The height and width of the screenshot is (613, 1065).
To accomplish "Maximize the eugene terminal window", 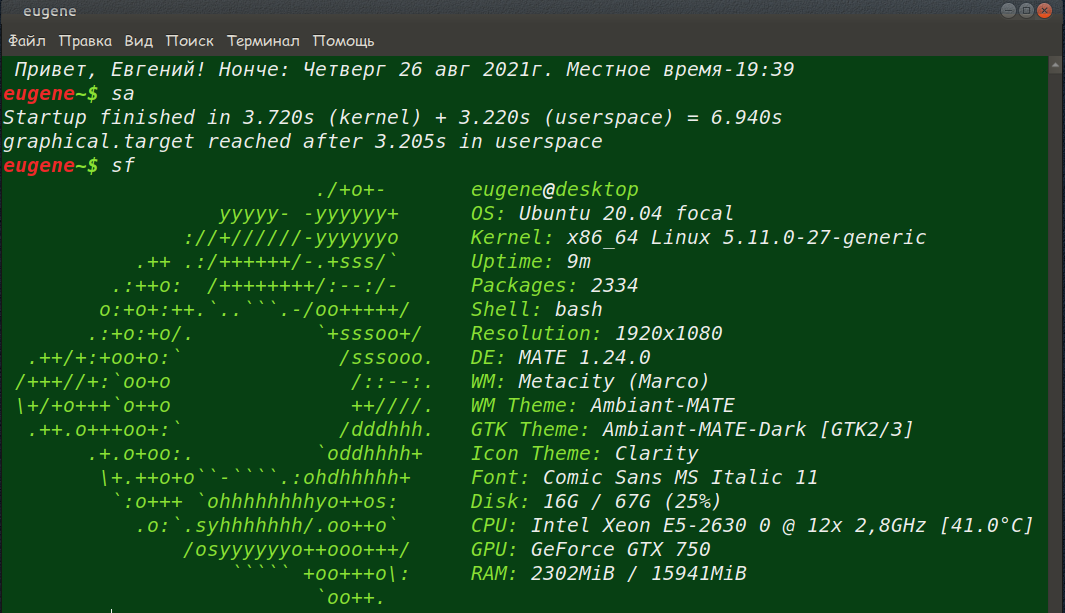I will point(1026,10).
